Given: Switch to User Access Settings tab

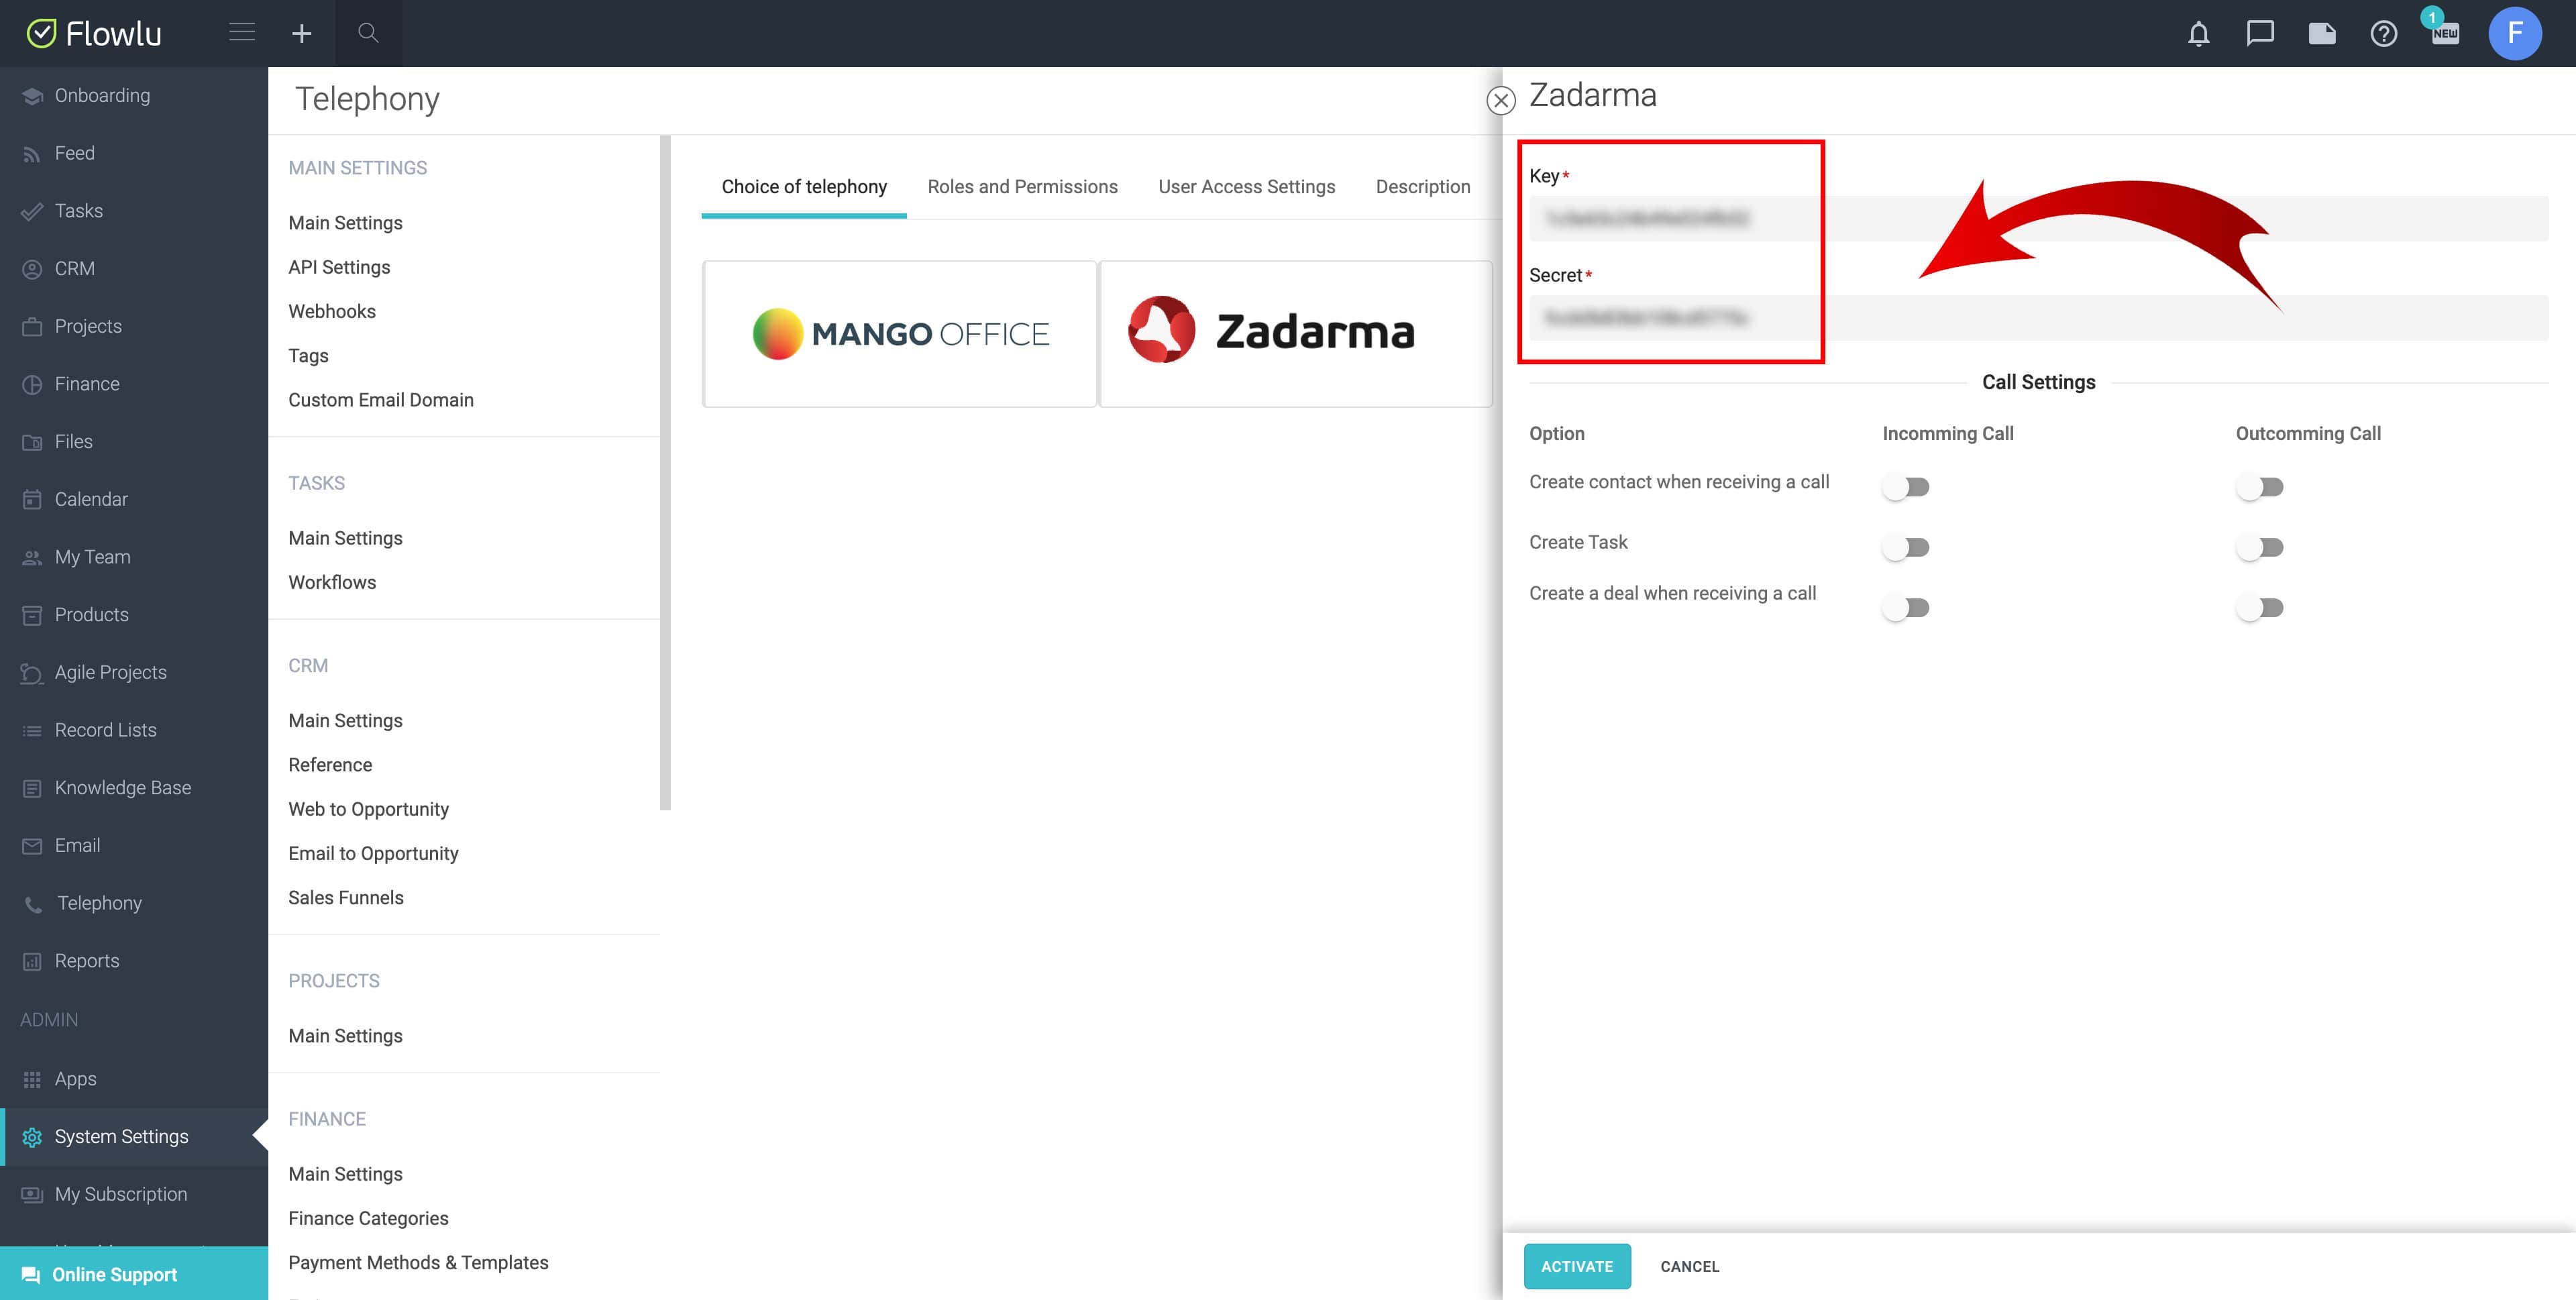Looking at the screenshot, I should pyautogui.click(x=1246, y=186).
